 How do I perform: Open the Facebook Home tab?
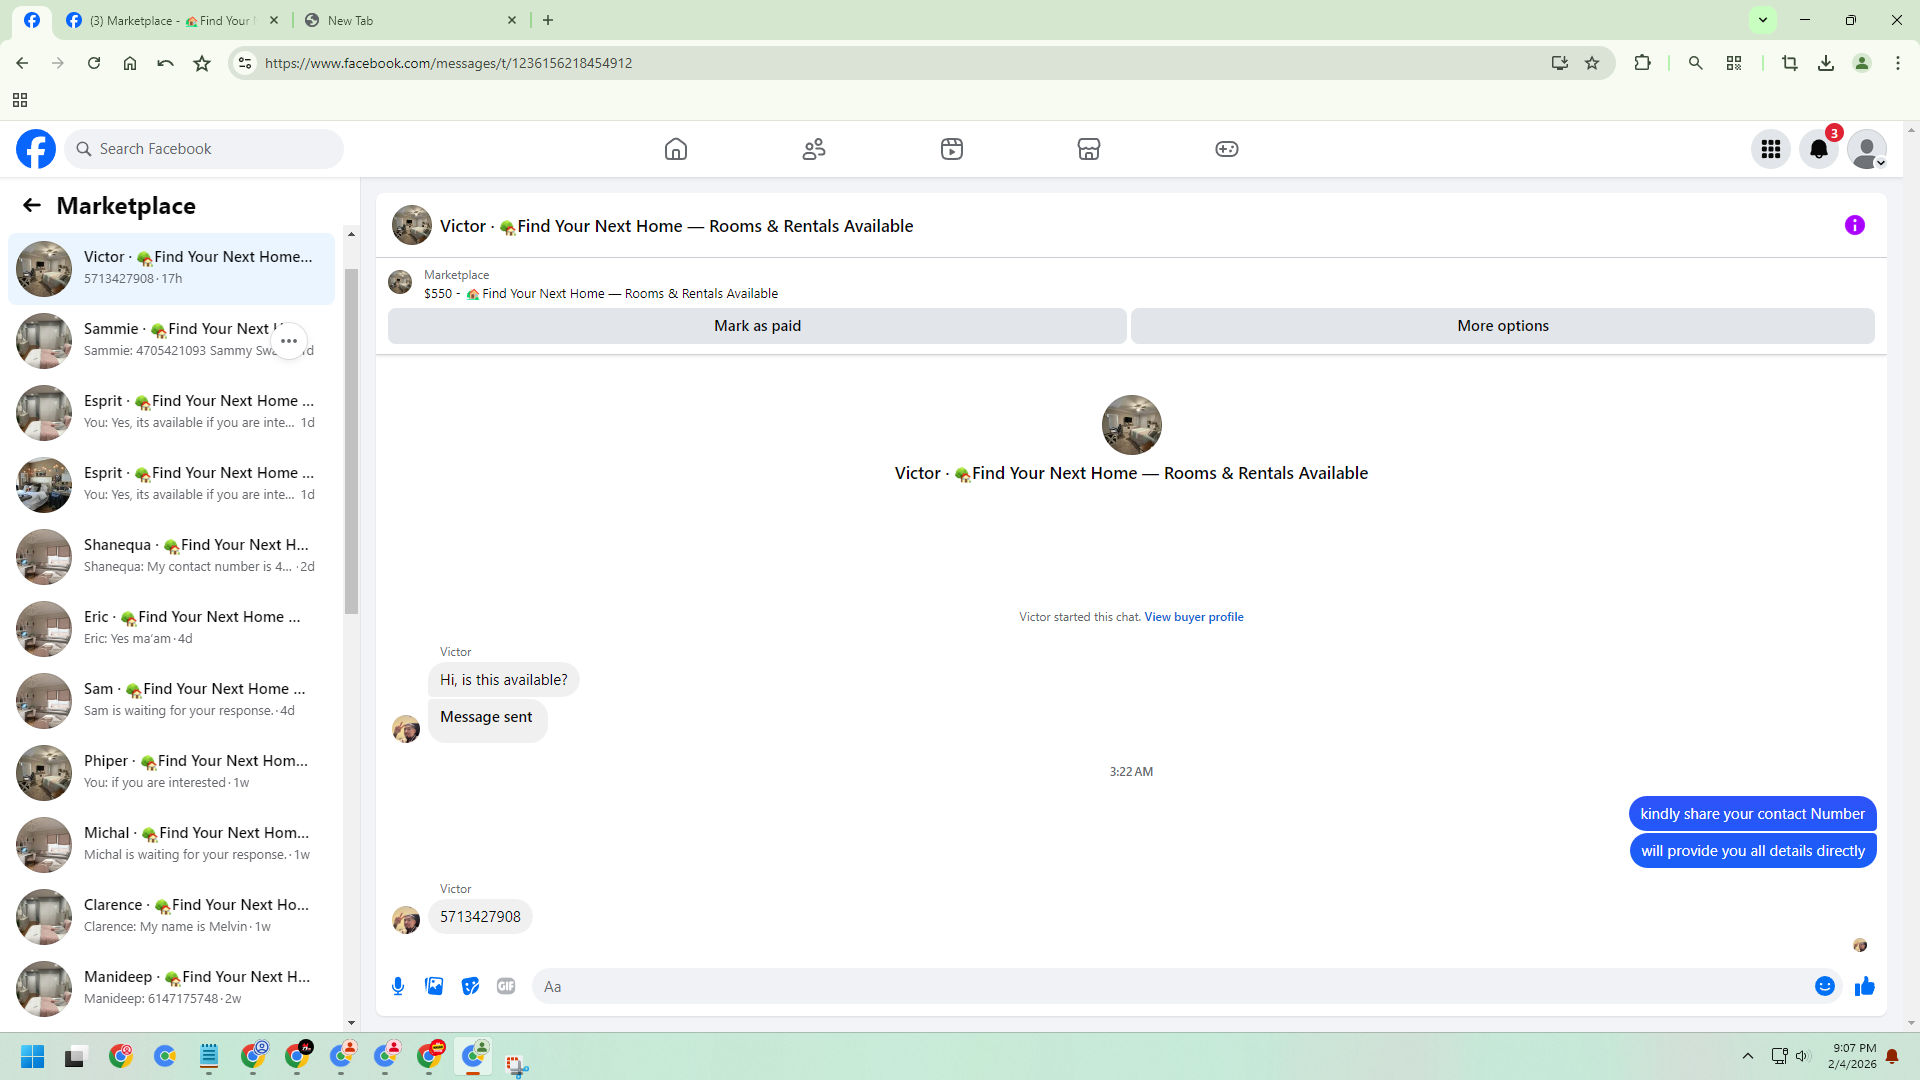click(676, 149)
